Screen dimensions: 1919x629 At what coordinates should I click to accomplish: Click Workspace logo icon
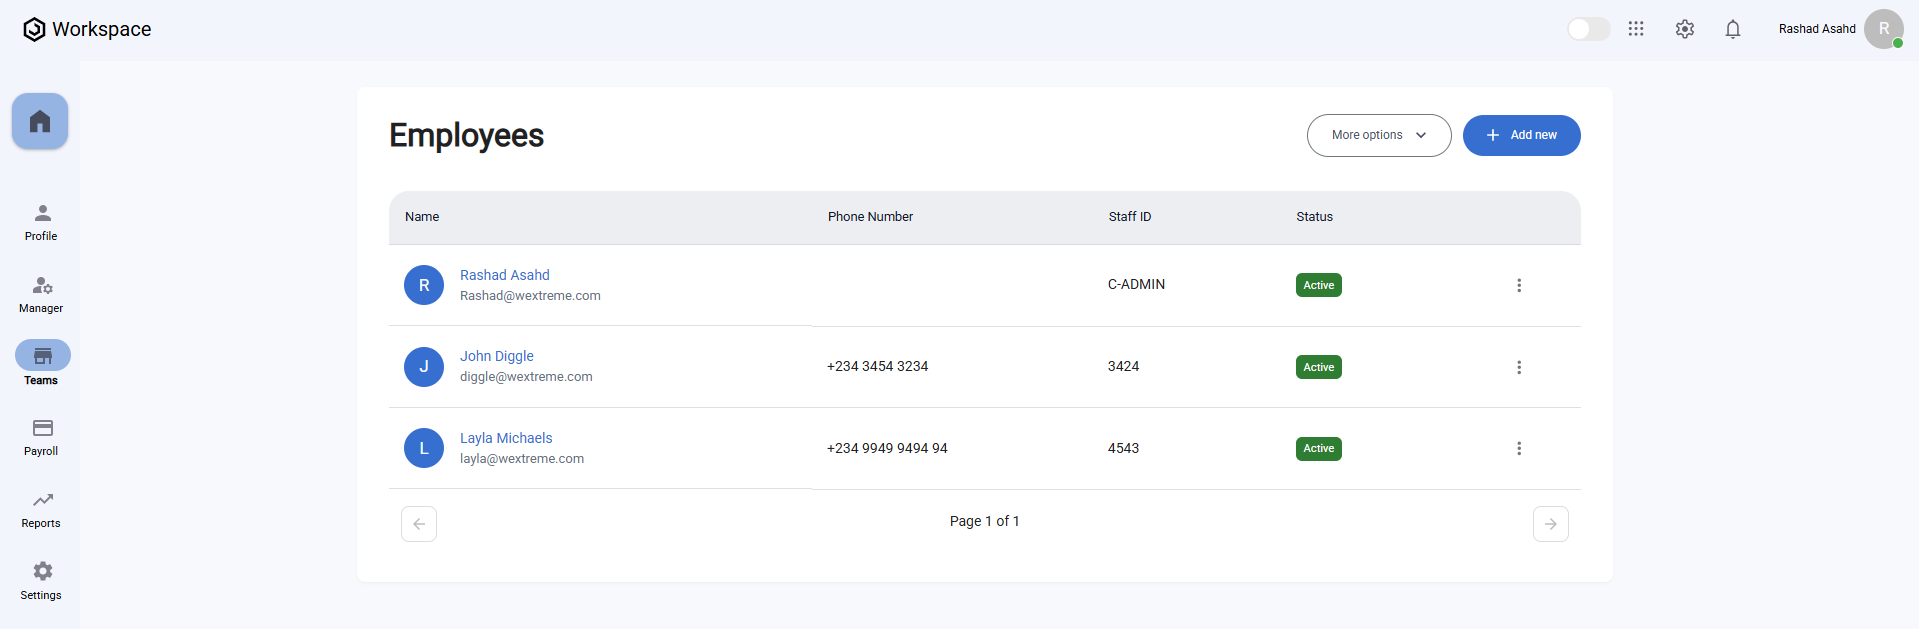click(x=34, y=30)
